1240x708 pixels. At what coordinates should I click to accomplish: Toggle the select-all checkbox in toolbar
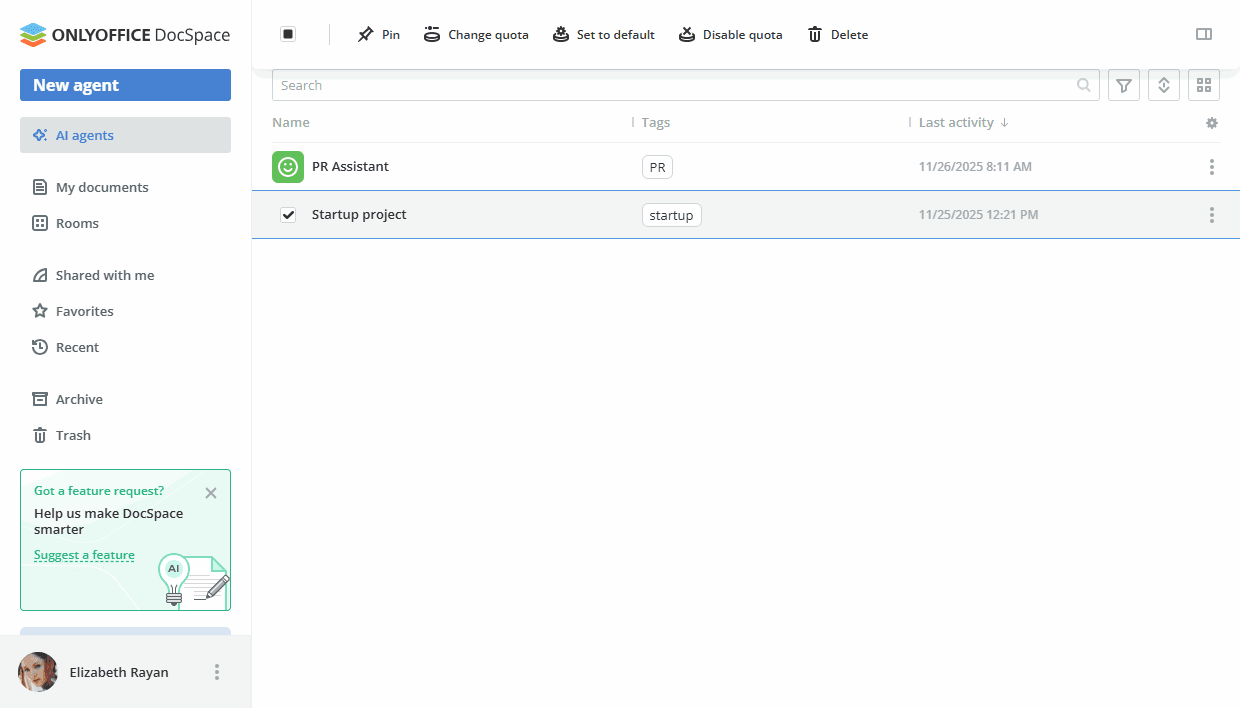pos(288,34)
